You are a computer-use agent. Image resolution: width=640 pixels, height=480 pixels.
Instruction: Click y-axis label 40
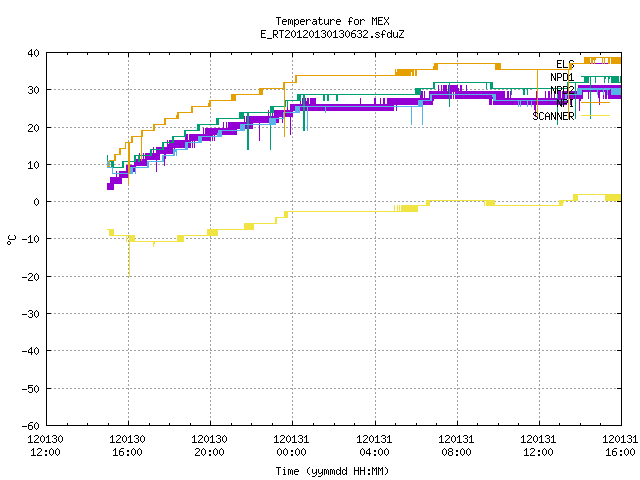pyautogui.click(x=33, y=53)
